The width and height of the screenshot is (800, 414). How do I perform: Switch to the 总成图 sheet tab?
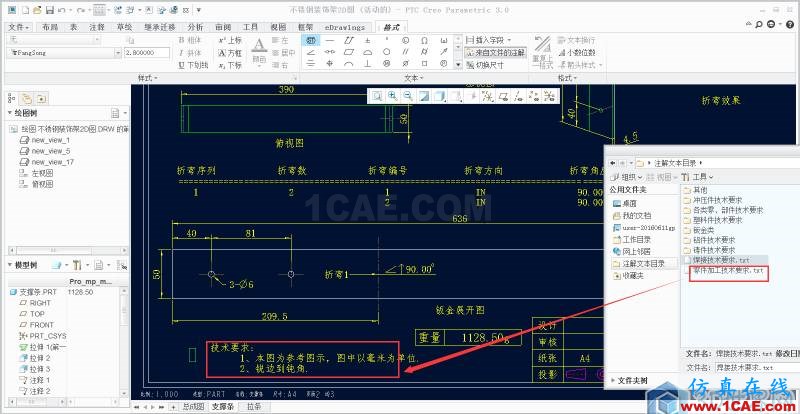coord(193,407)
